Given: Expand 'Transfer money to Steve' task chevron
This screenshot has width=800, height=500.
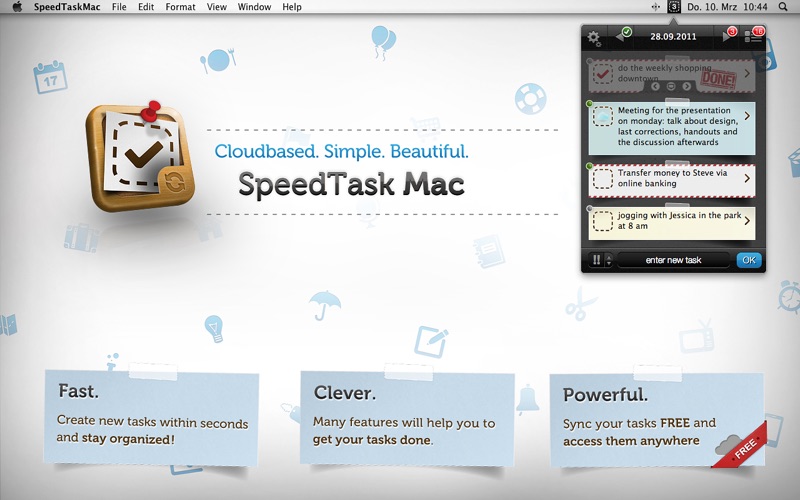Looking at the screenshot, I should pos(746,179).
